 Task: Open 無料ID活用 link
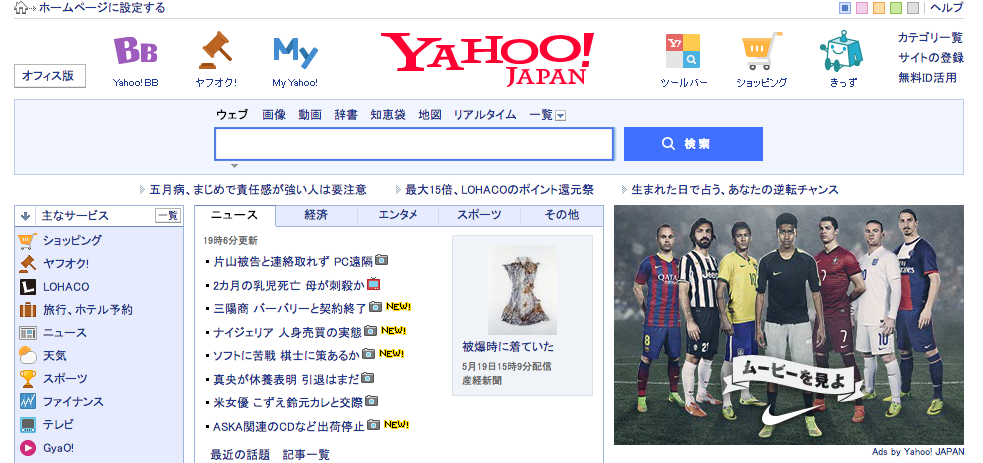click(x=927, y=78)
